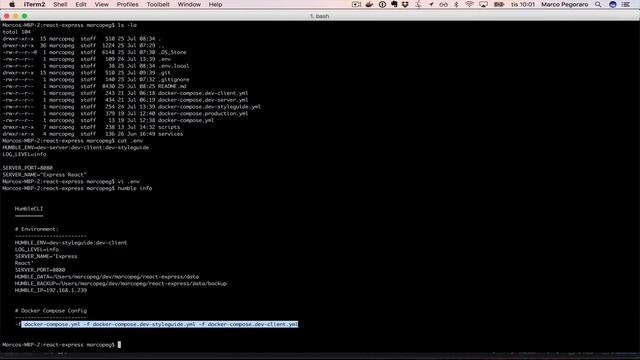This screenshot has width=640, height=360.
Task: Click 'docker-compose.production.yml' in the file listing
Action: [203, 113]
